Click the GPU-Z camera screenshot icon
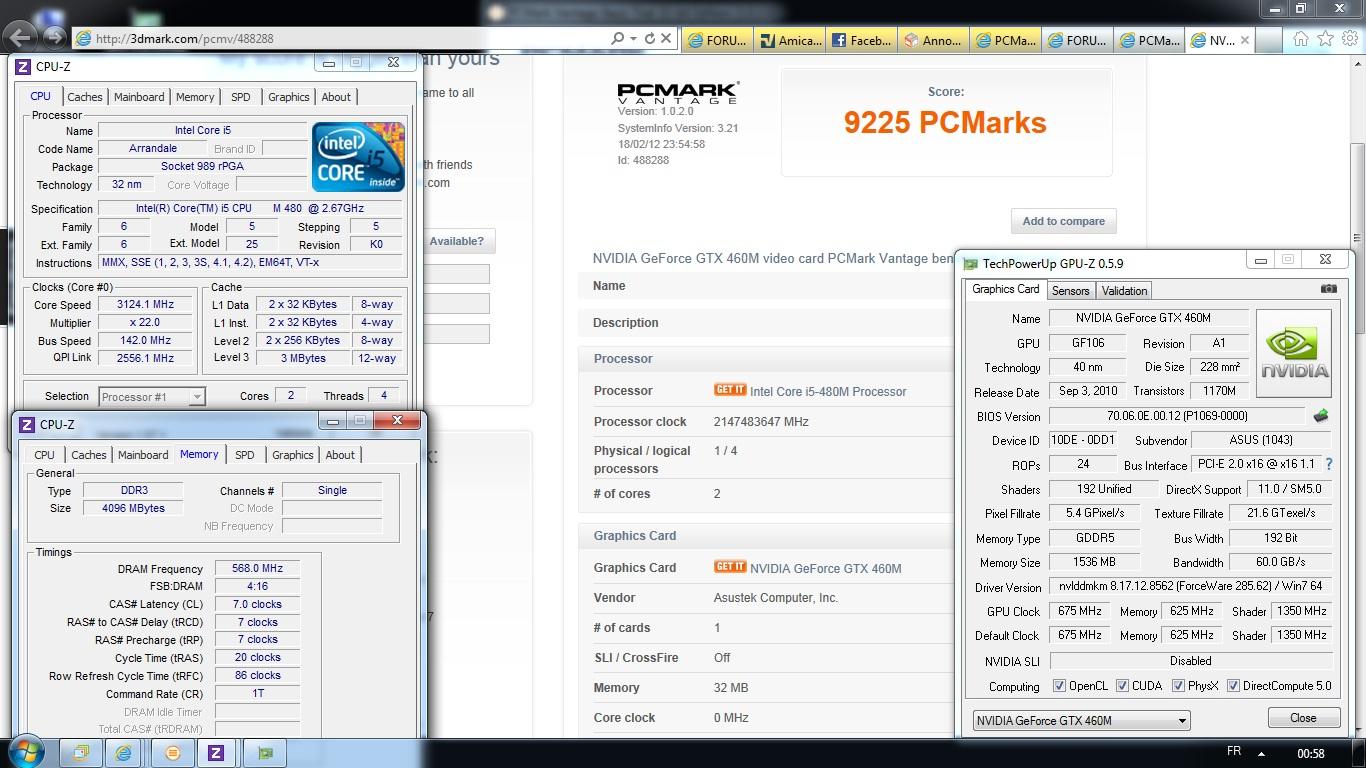1366x768 pixels. [x=1328, y=288]
